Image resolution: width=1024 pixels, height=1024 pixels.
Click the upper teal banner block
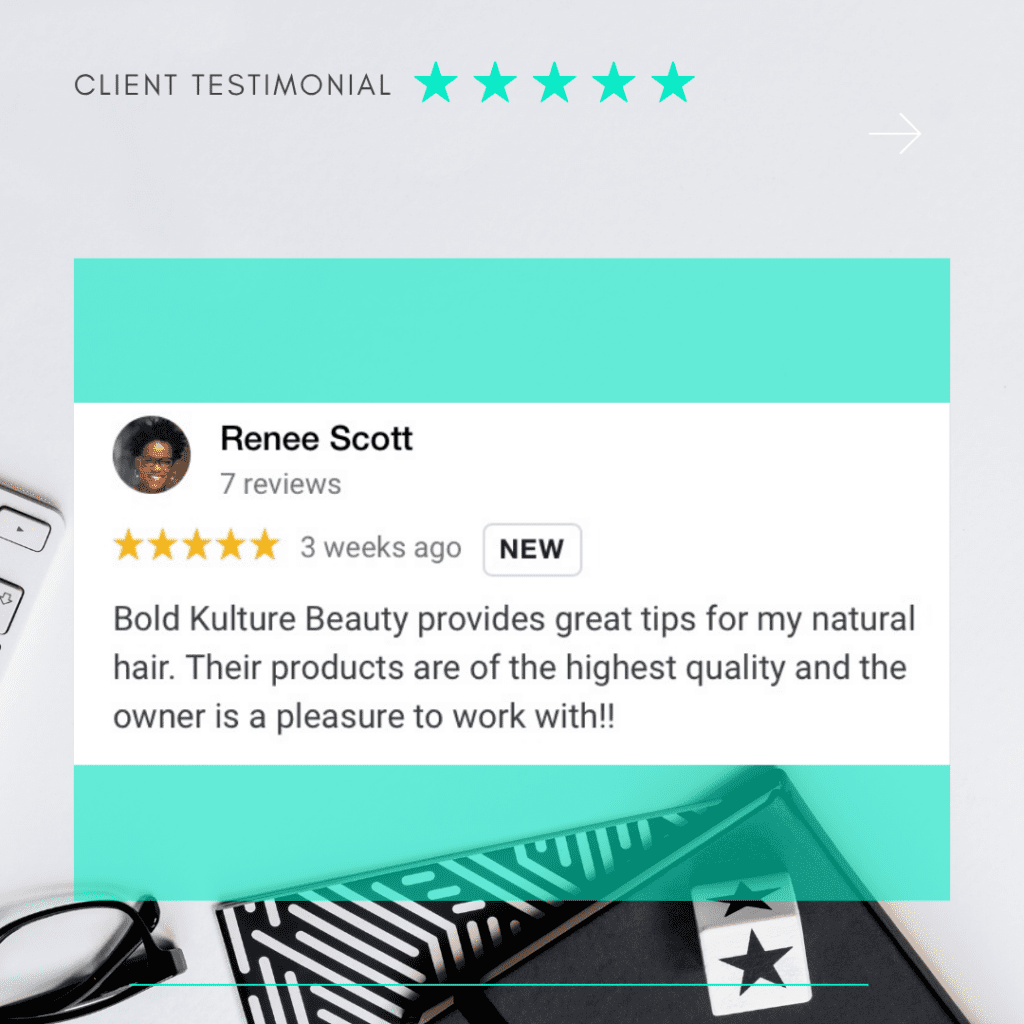coord(512,330)
